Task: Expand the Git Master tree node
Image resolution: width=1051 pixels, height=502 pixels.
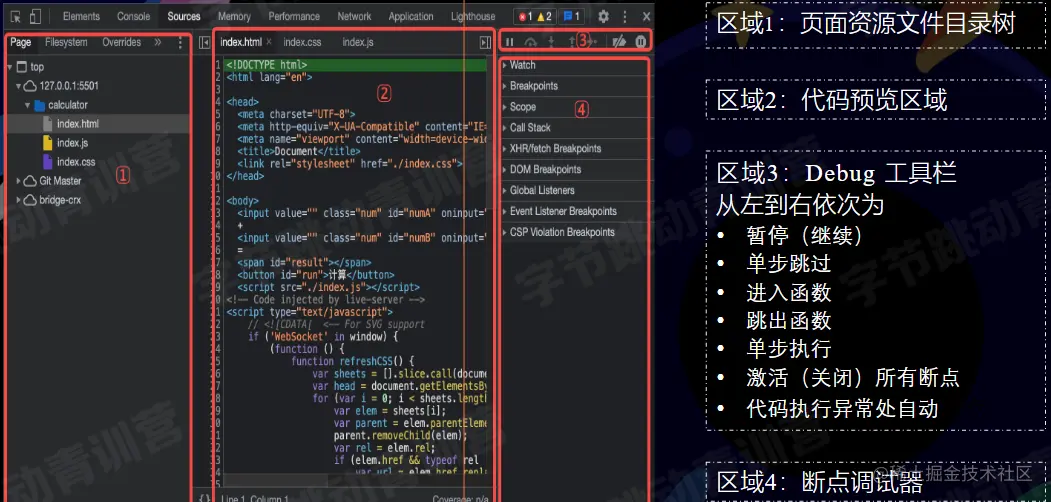Action: click(x=18, y=181)
